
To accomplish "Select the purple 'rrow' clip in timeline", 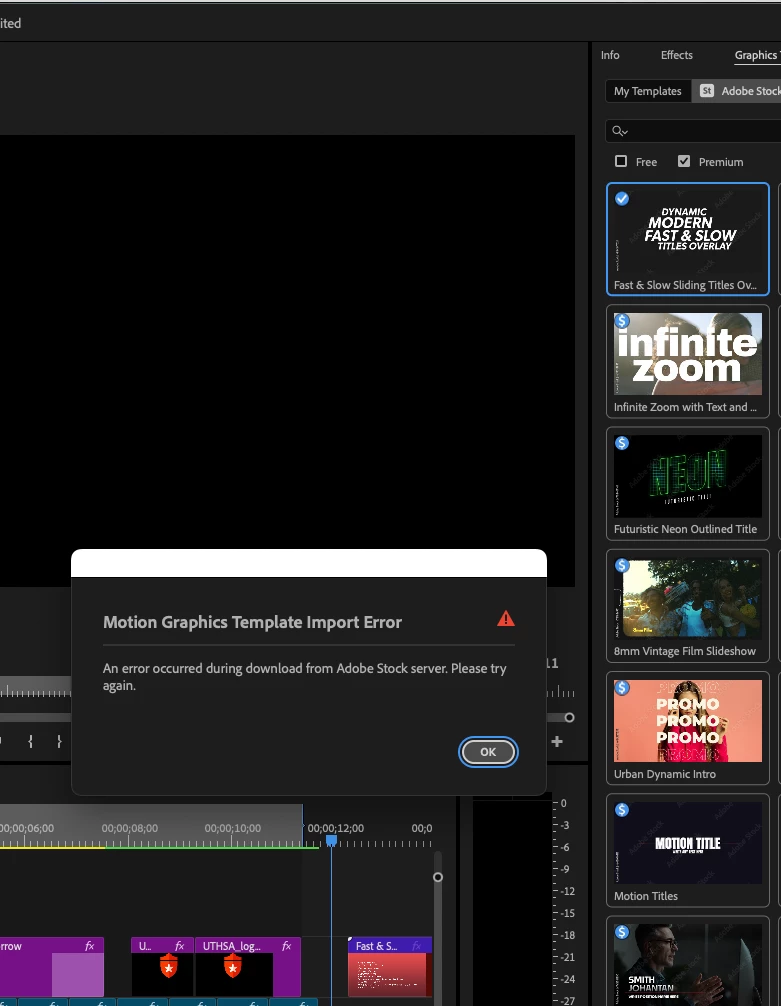I will pos(51,966).
